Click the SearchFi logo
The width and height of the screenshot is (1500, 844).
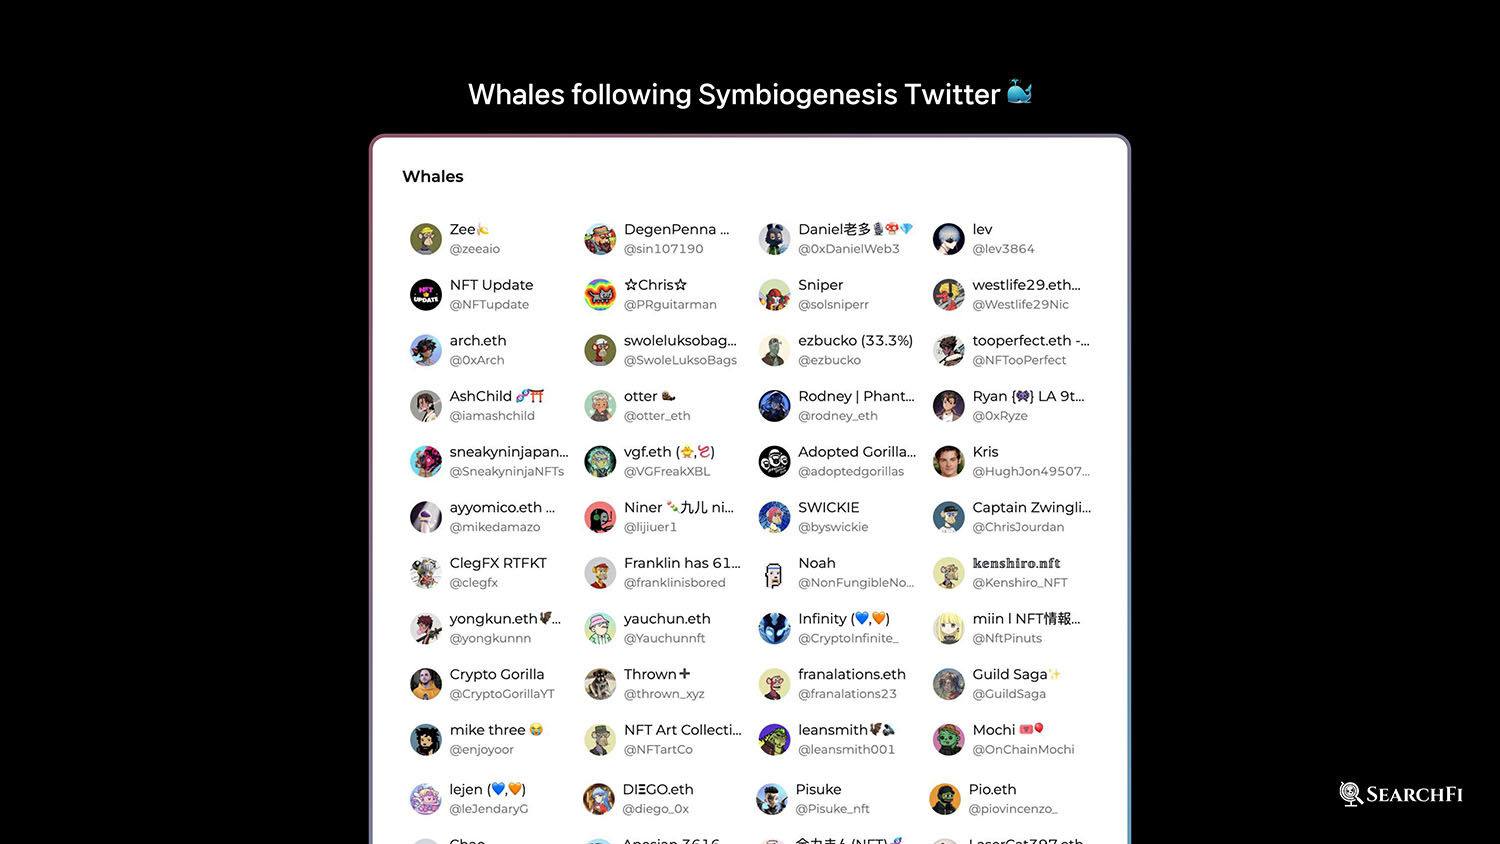[1401, 794]
